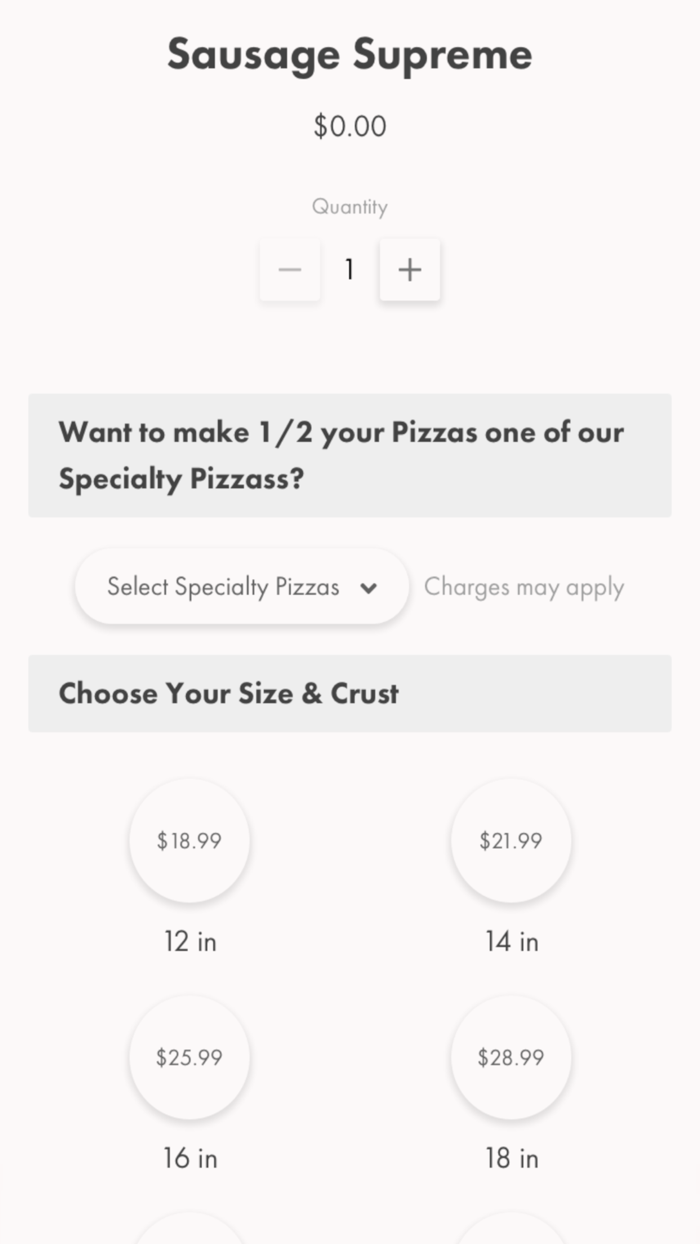The image size is (700, 1244).
Task: Click the Sausage Supreme title
Action: pyautogui.click(x=350, y=55)
